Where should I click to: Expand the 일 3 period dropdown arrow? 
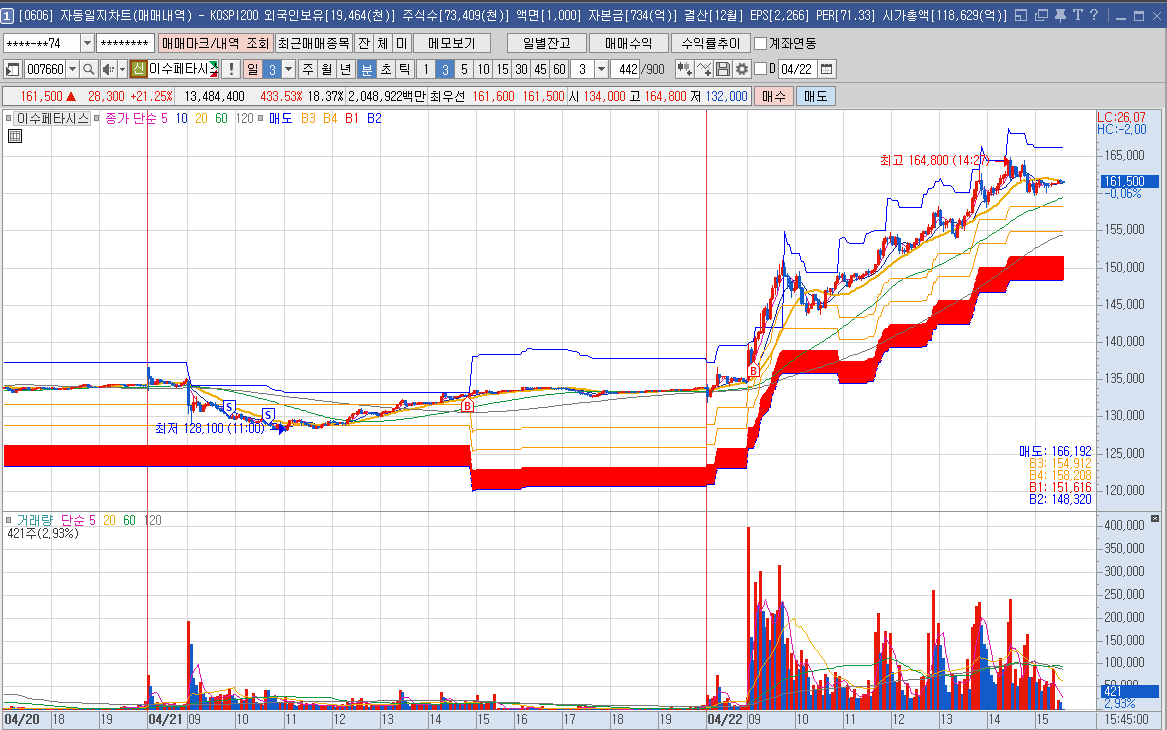[x=289, y=69]
